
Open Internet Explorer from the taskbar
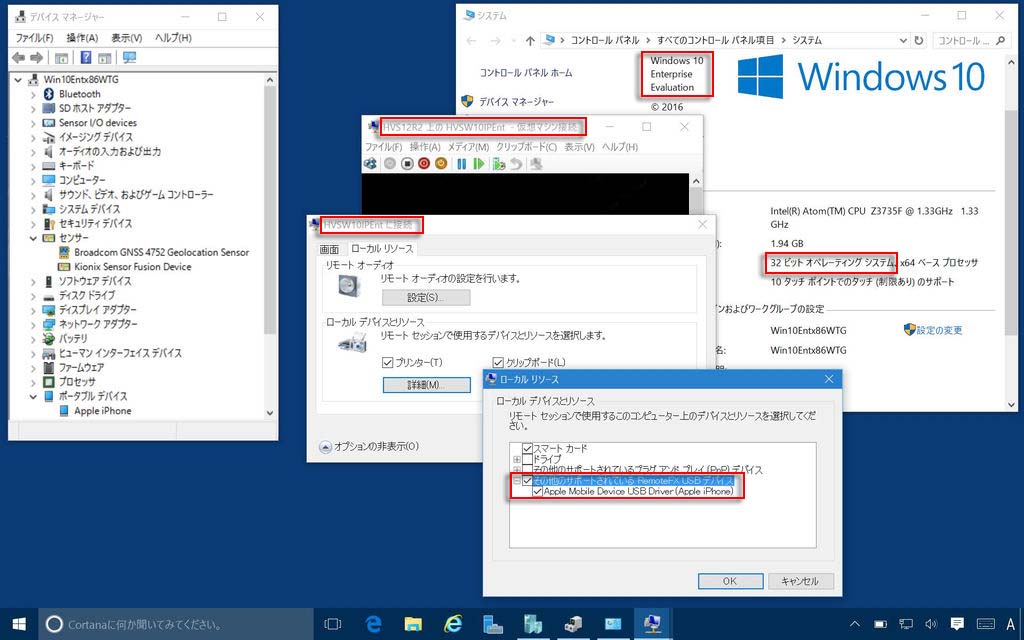pyautogui.click(x=453, y=624)
